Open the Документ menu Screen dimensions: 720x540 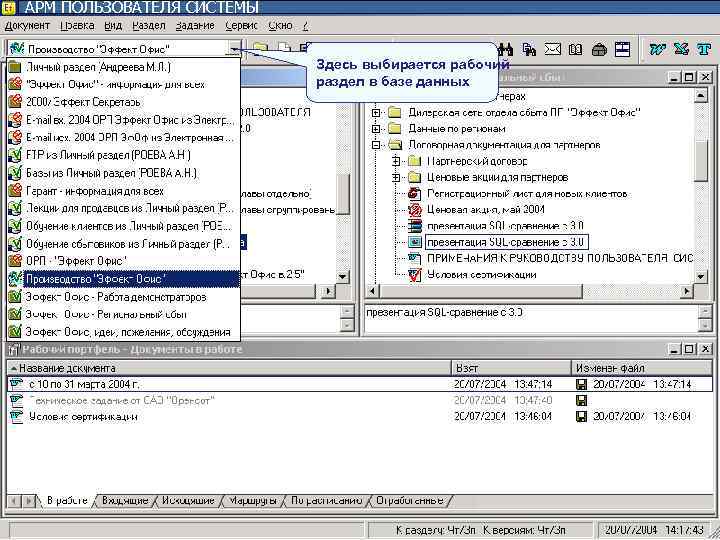click(27, 26)
